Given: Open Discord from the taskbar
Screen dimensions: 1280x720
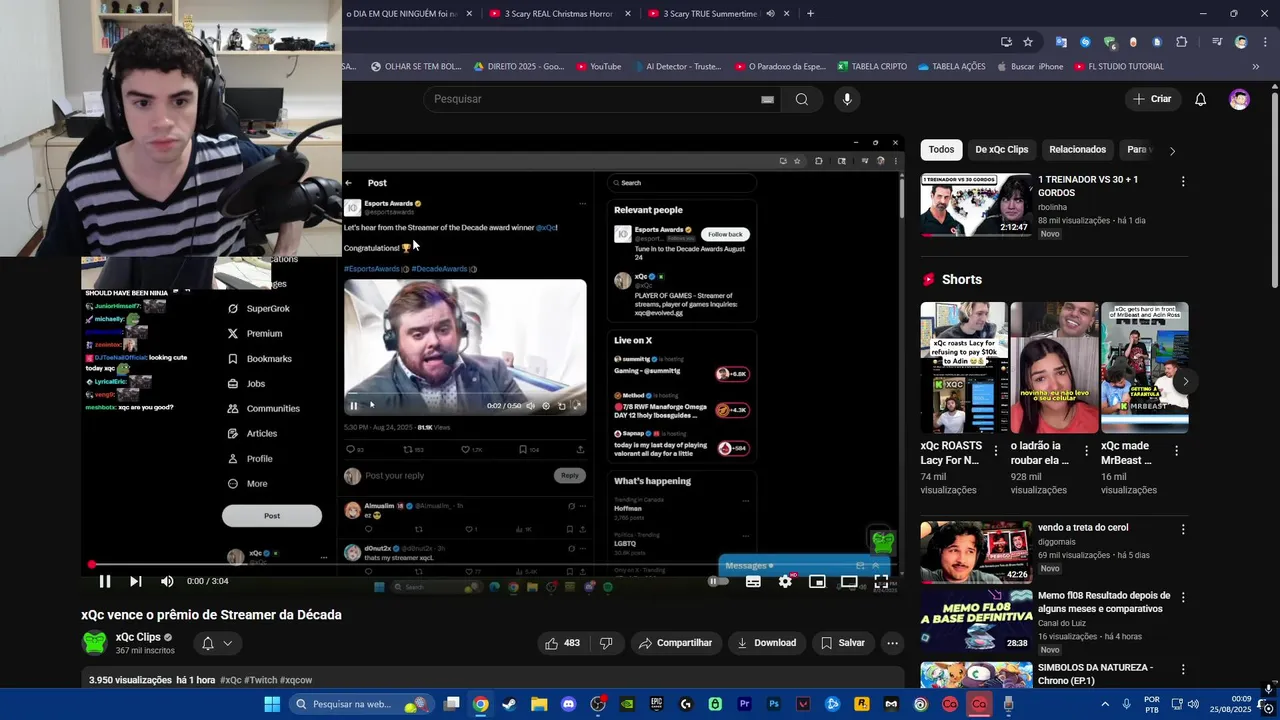Looking at the screenshot, I should [x=569, y=704].
